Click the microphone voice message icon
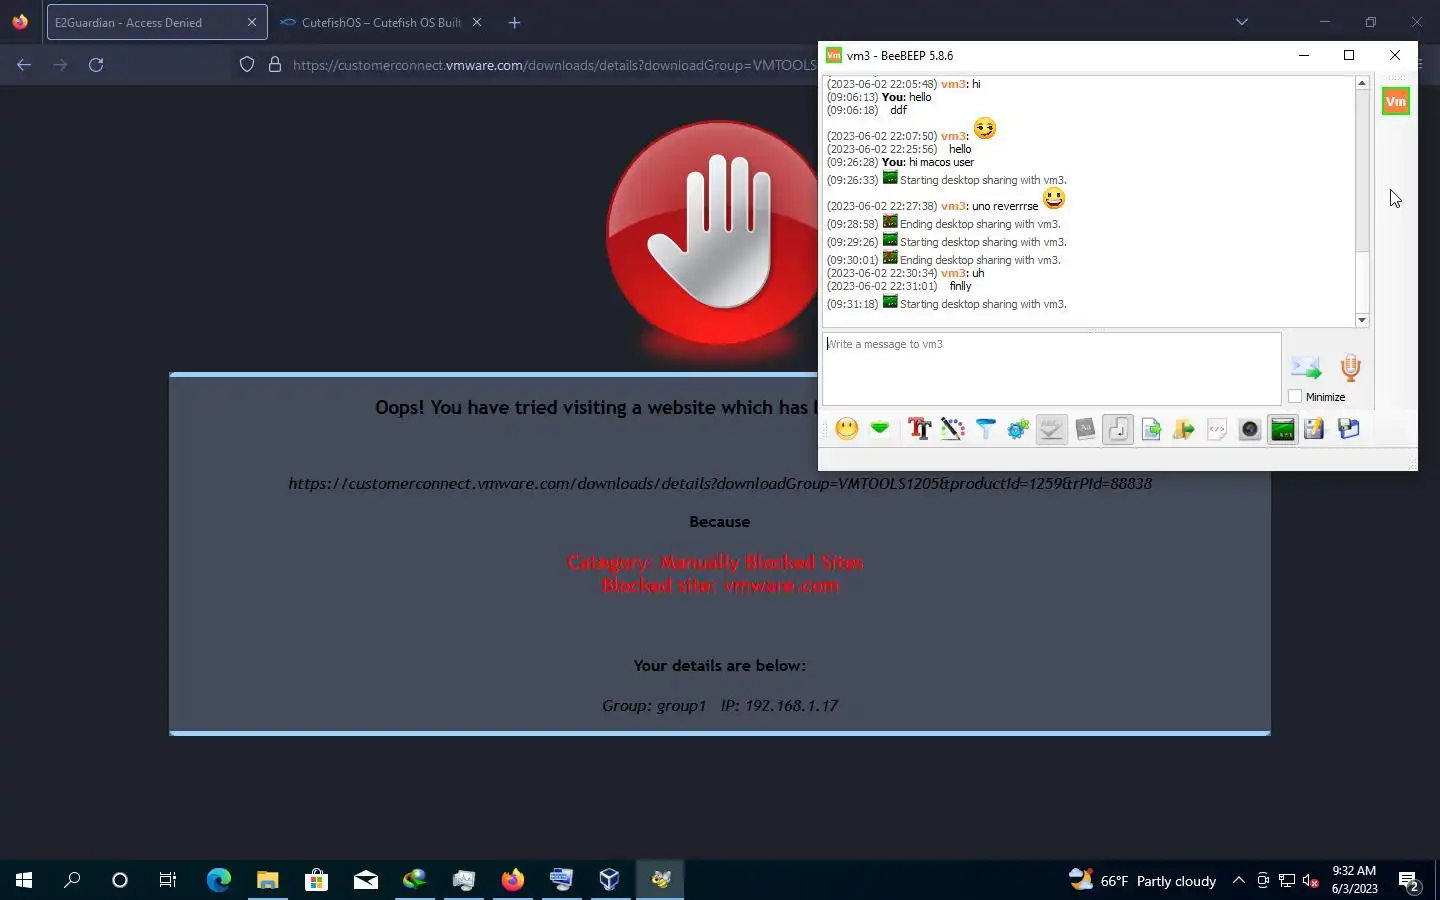1440x900 pixels. tap(1350, 368)
